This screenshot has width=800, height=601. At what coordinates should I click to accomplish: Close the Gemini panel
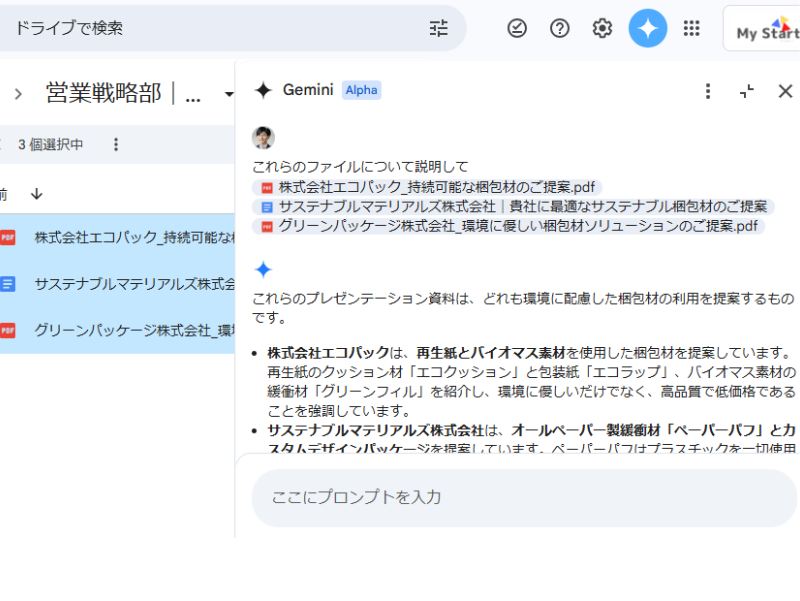tap(785, 91)
